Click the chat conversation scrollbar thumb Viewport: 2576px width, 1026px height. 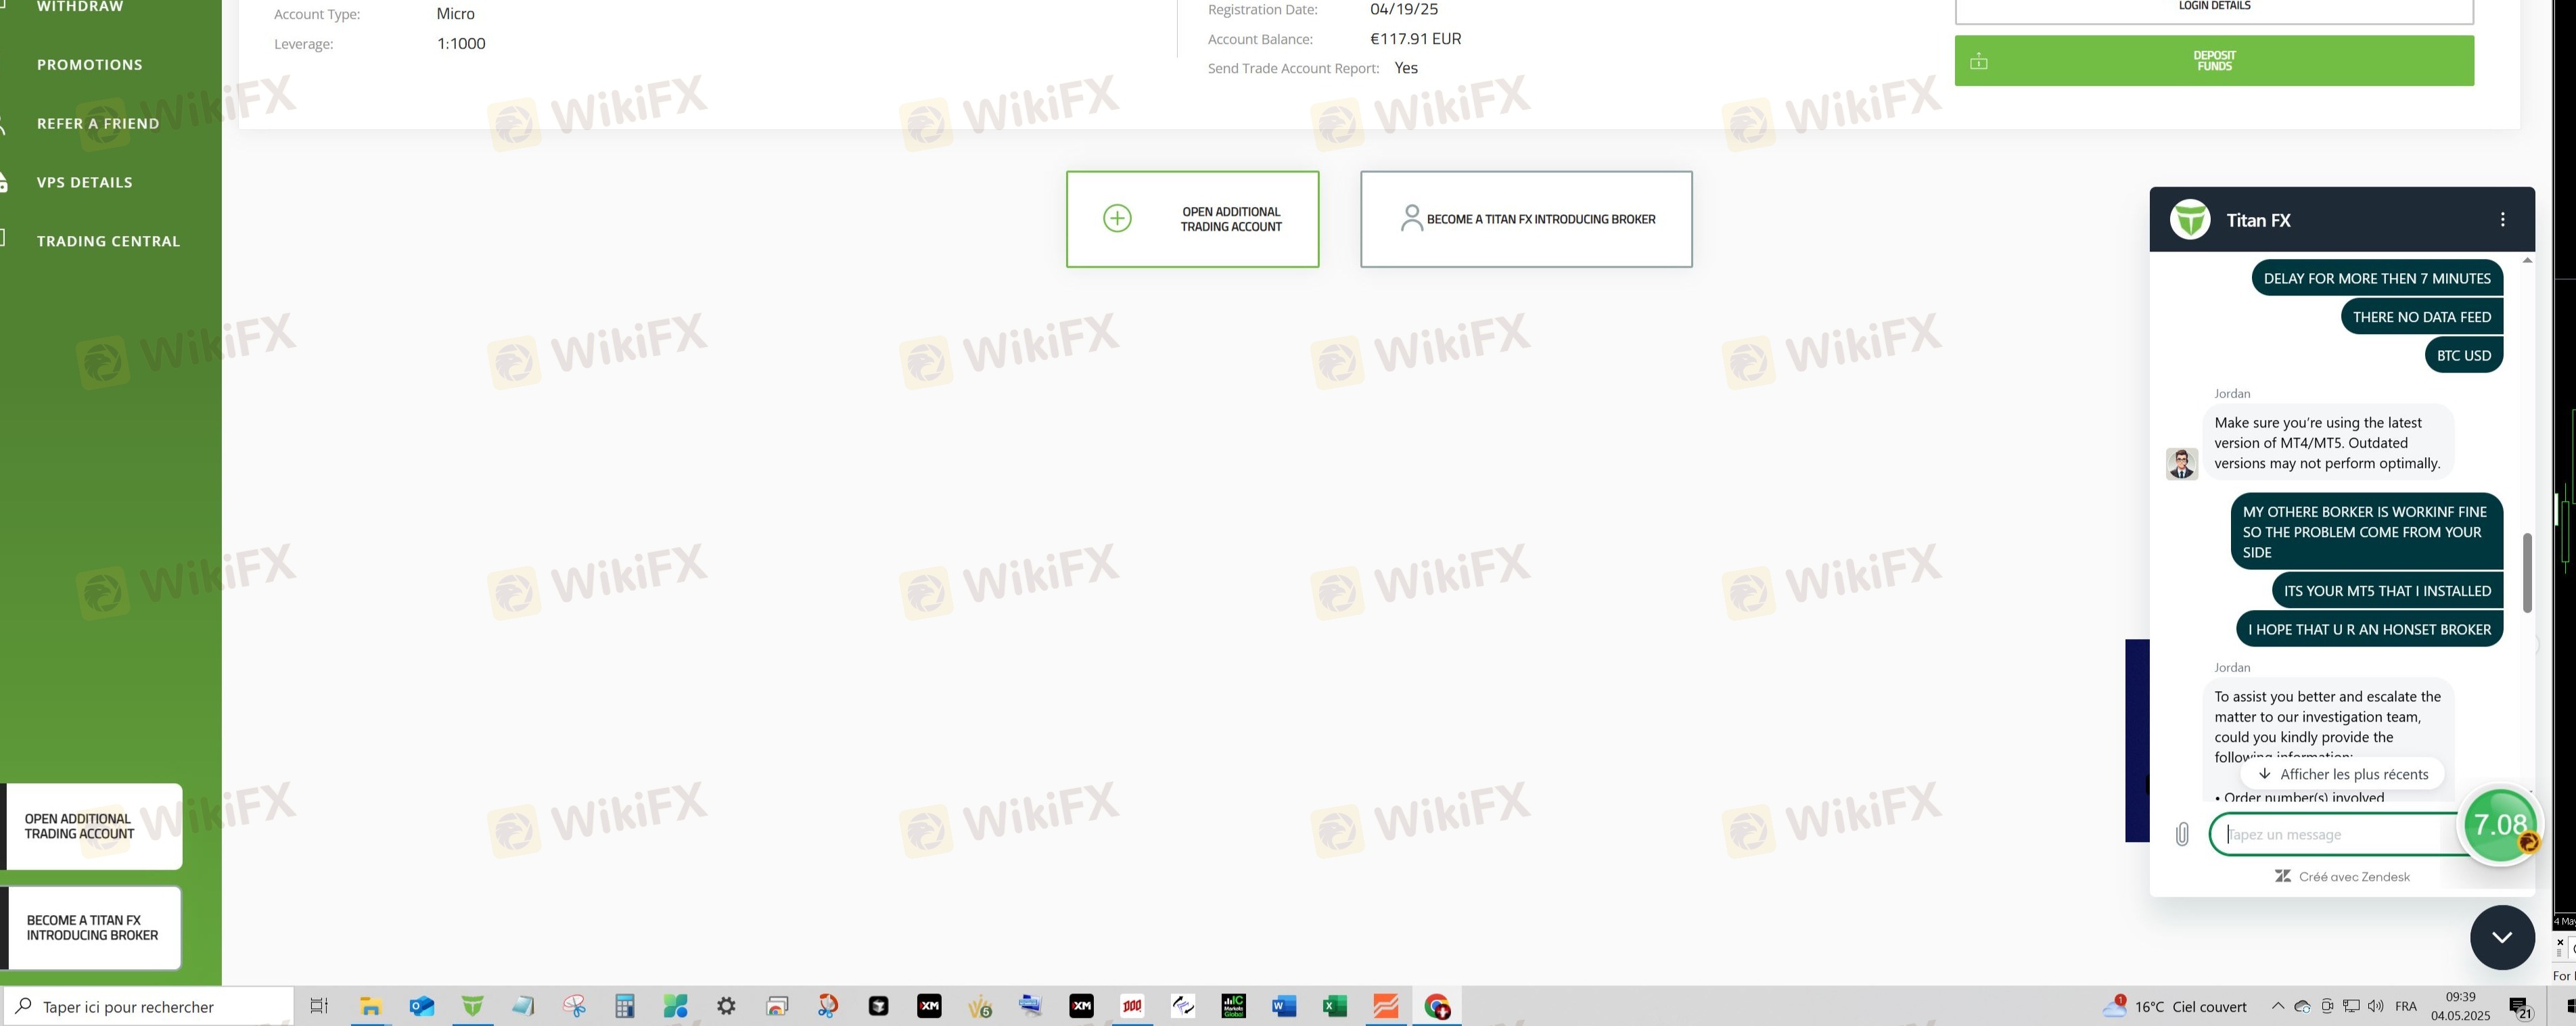tap(2527, 573)
